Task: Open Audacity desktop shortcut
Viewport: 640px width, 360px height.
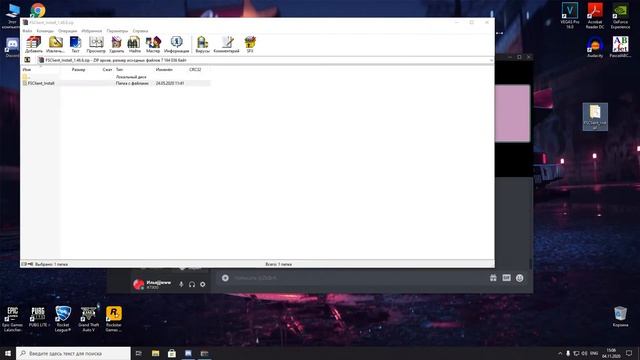Action: 595,47
